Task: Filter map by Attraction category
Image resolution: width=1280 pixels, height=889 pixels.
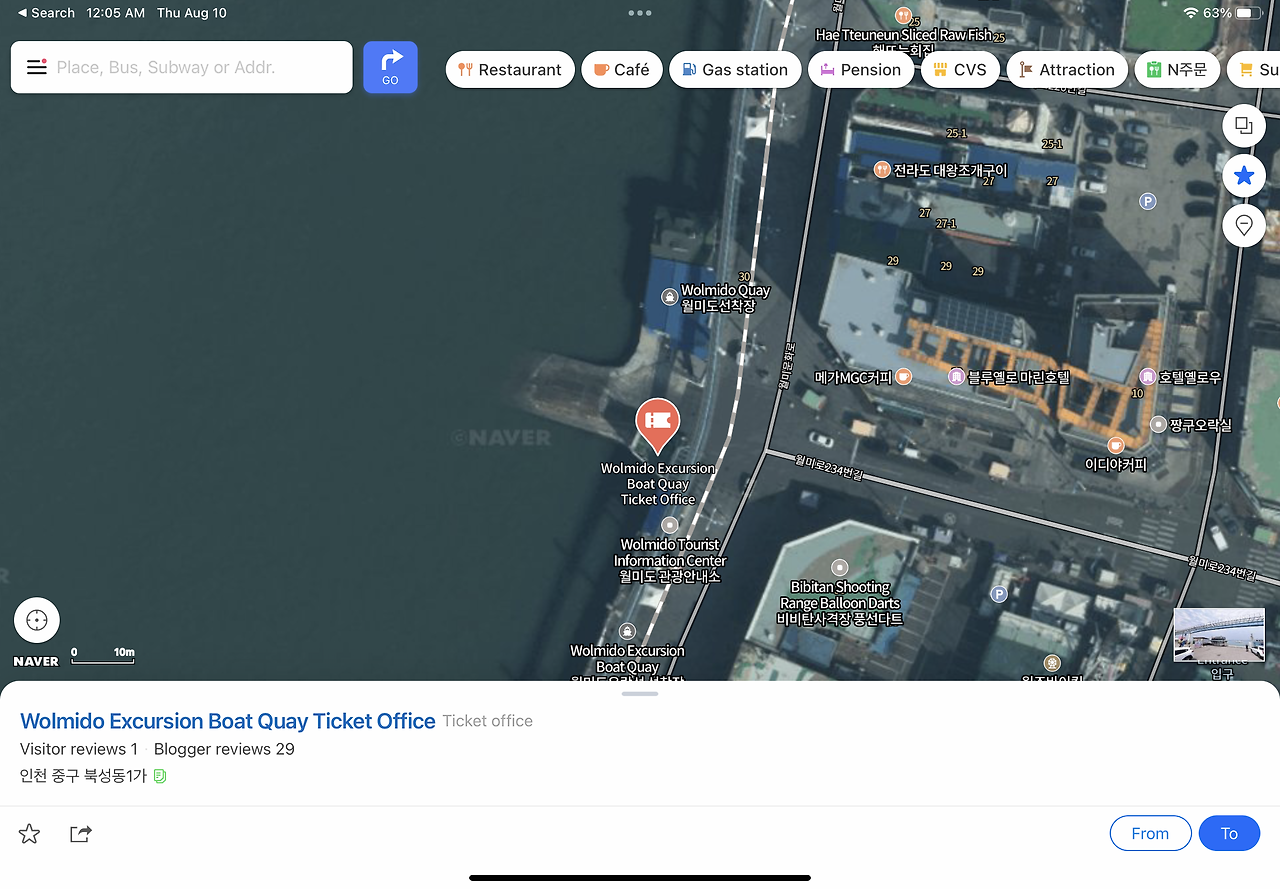Action: click(1067, 70)
